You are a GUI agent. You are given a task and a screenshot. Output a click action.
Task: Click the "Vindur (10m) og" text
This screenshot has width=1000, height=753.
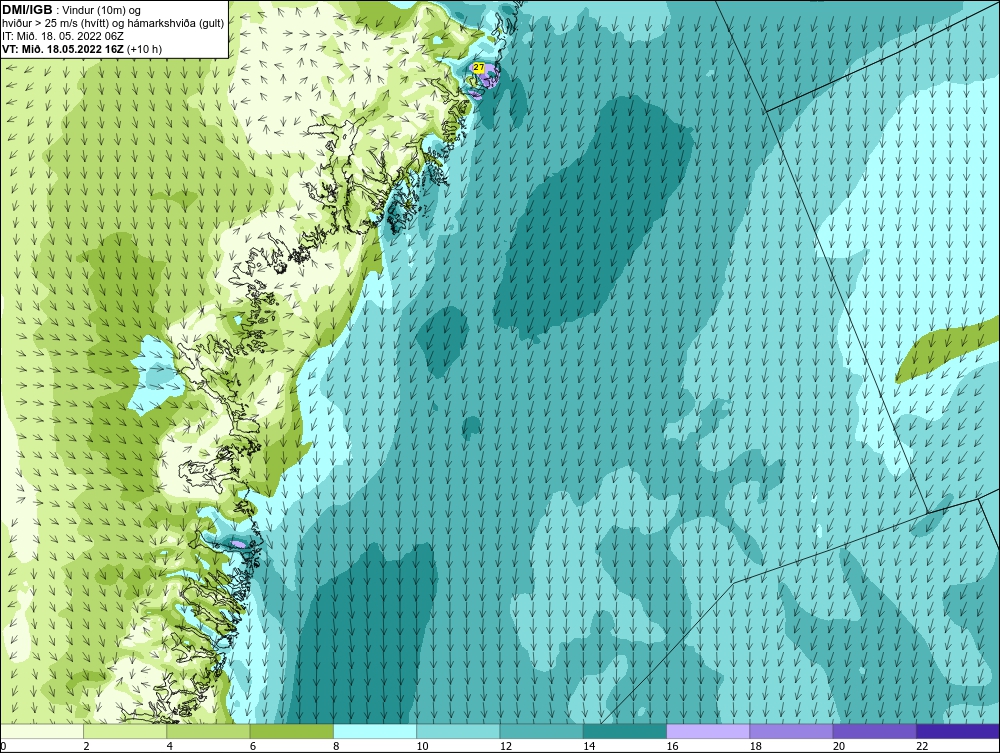pyautogui.click(x=103, y=10)
